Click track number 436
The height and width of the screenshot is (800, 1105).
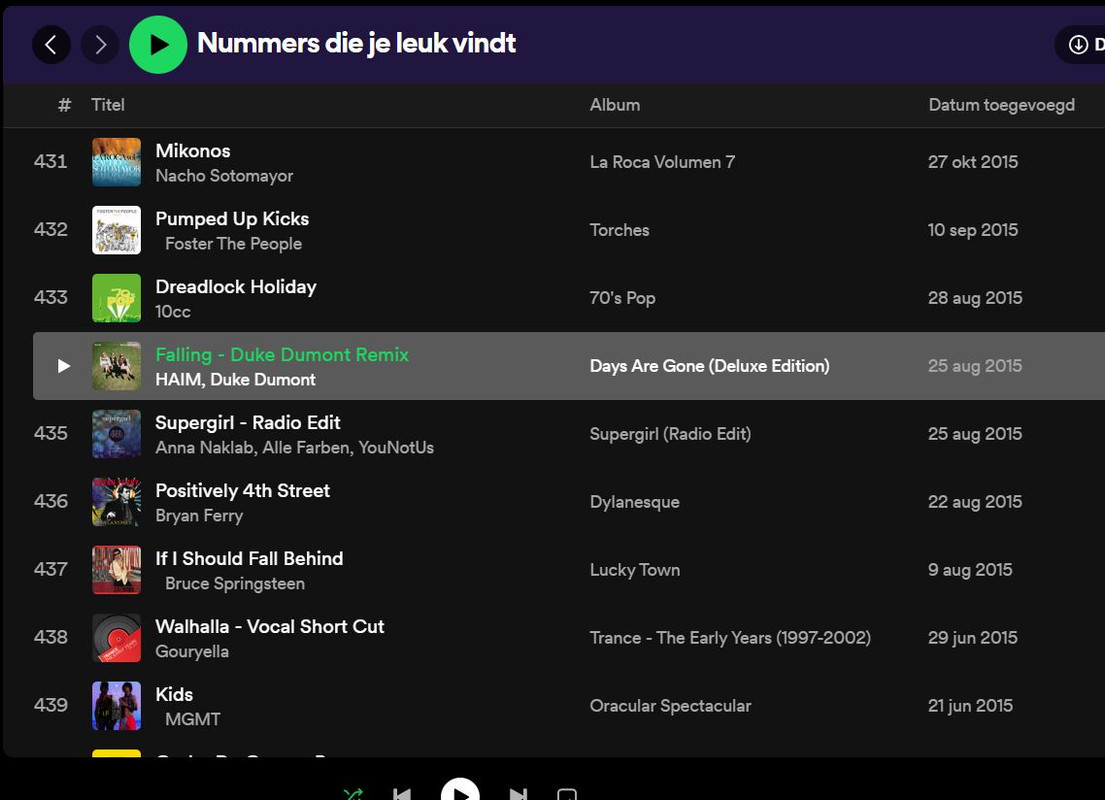pyautogui.click(x=51, y=501)
